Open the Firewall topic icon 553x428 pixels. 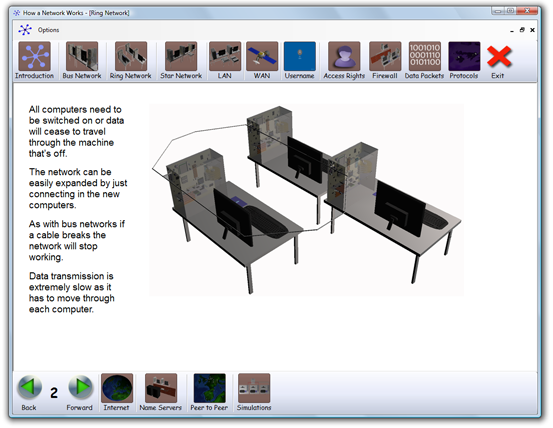pos(385,56)
